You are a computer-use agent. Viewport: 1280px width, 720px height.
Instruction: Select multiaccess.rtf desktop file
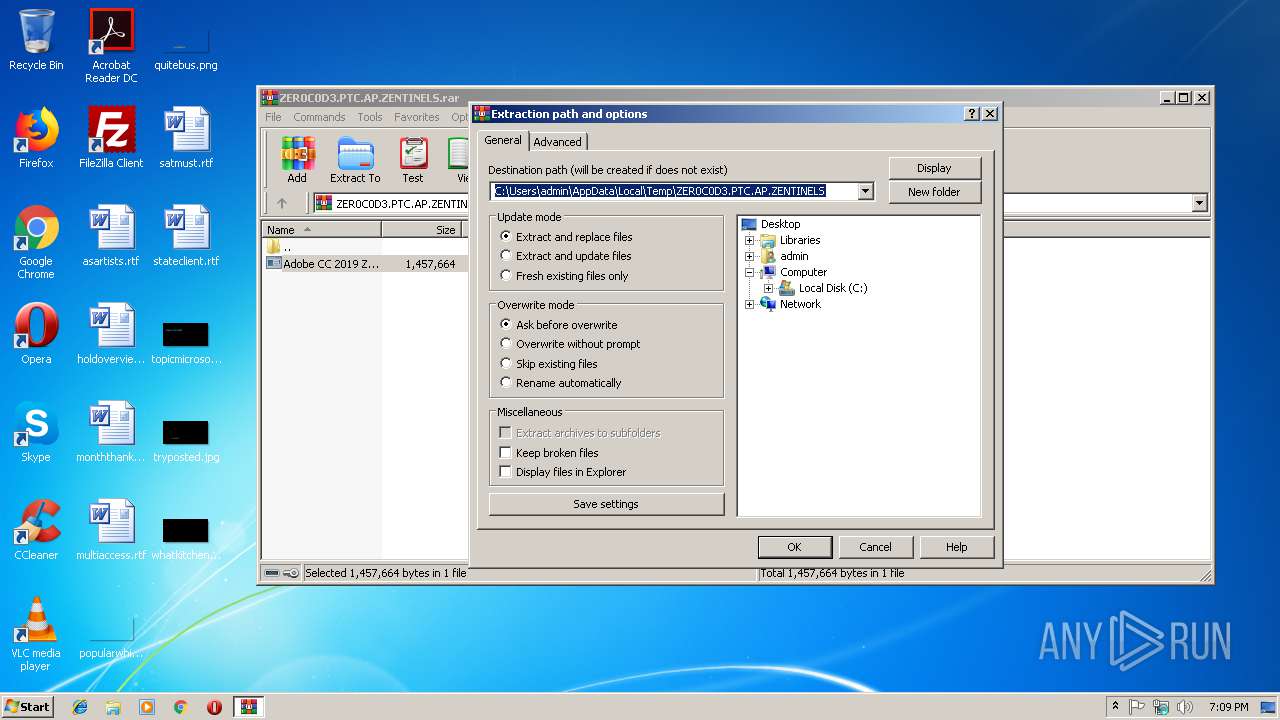point(111,530)
